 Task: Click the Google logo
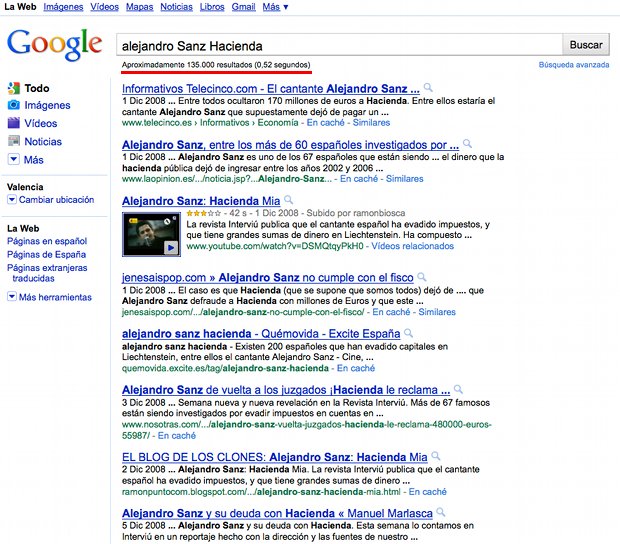tap(55, 44)
